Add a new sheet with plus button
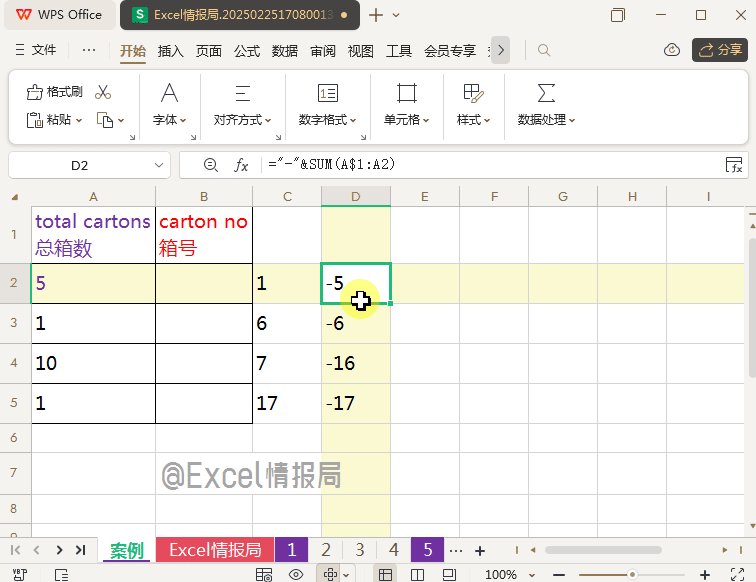 tap(480, 550)
